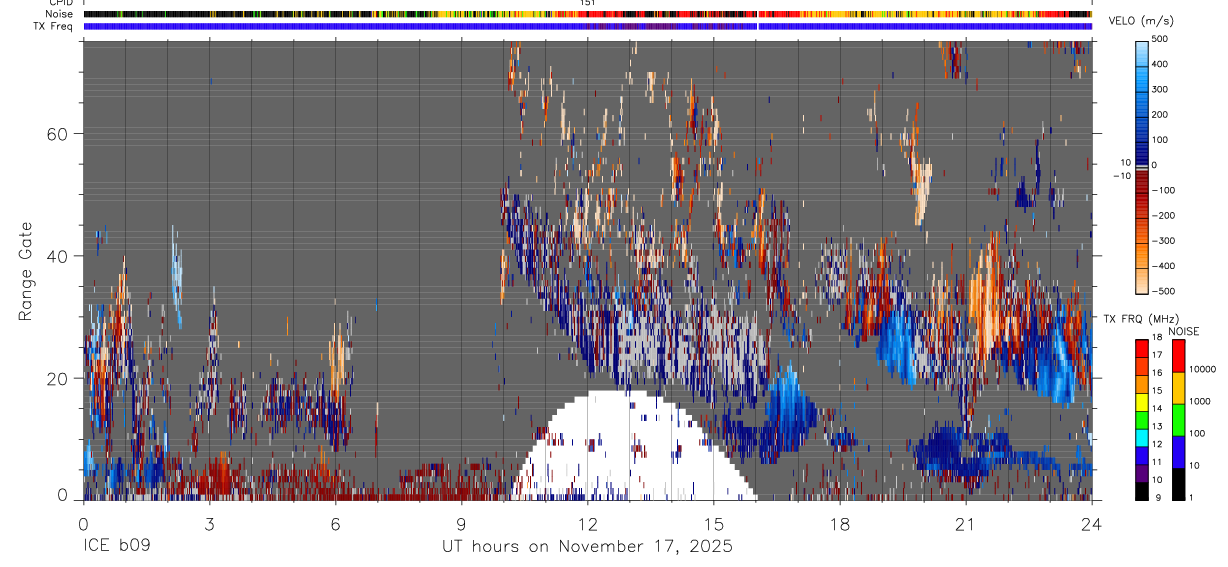The image size is (1228, 567).
Task: Click the red top segment of TX FRQ colorbar
Action: (x=1142, y=349)
